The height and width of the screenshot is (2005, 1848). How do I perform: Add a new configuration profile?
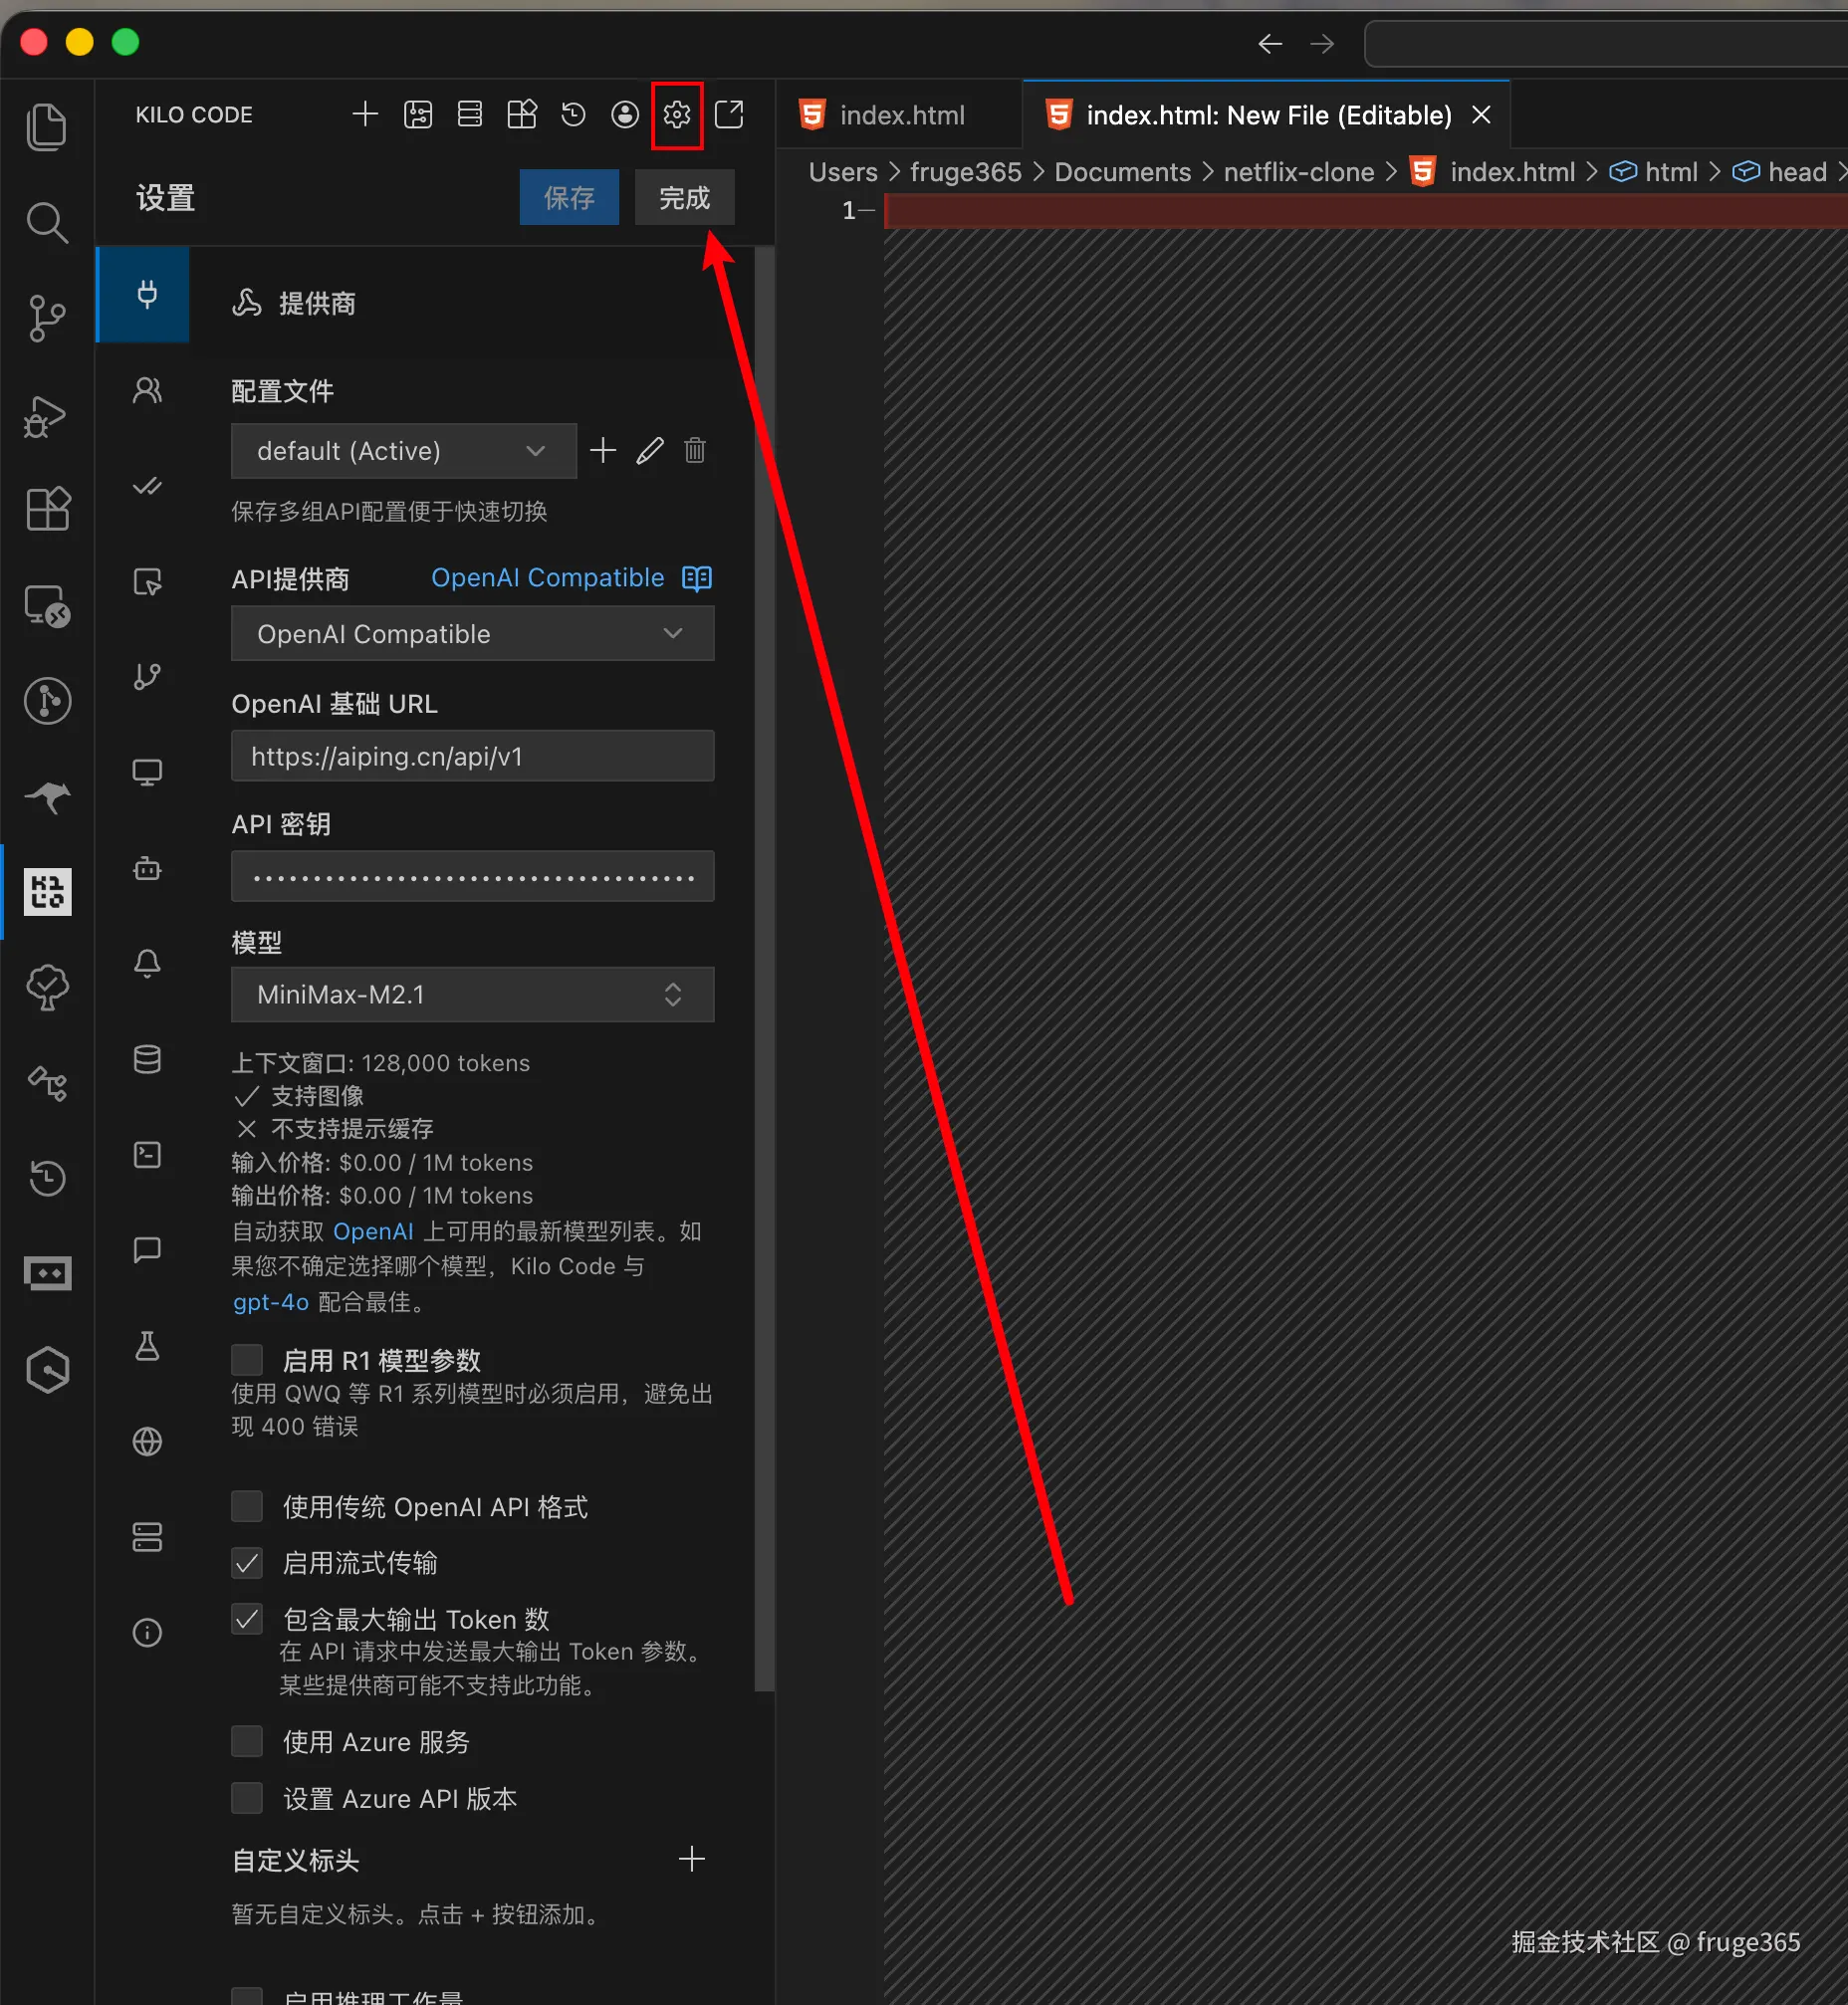603,450
